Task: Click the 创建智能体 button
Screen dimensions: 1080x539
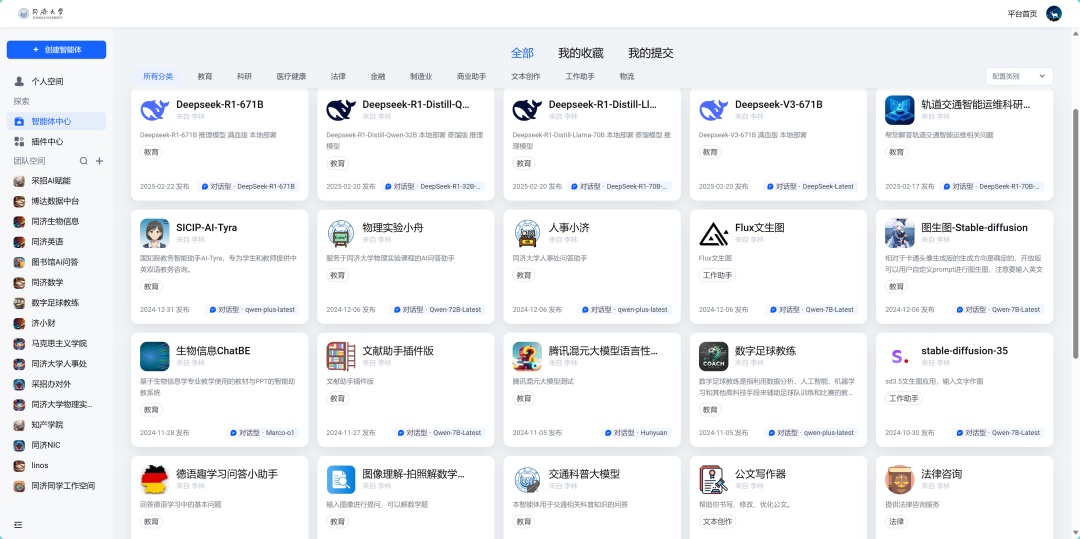Action: tap(56, 50)
